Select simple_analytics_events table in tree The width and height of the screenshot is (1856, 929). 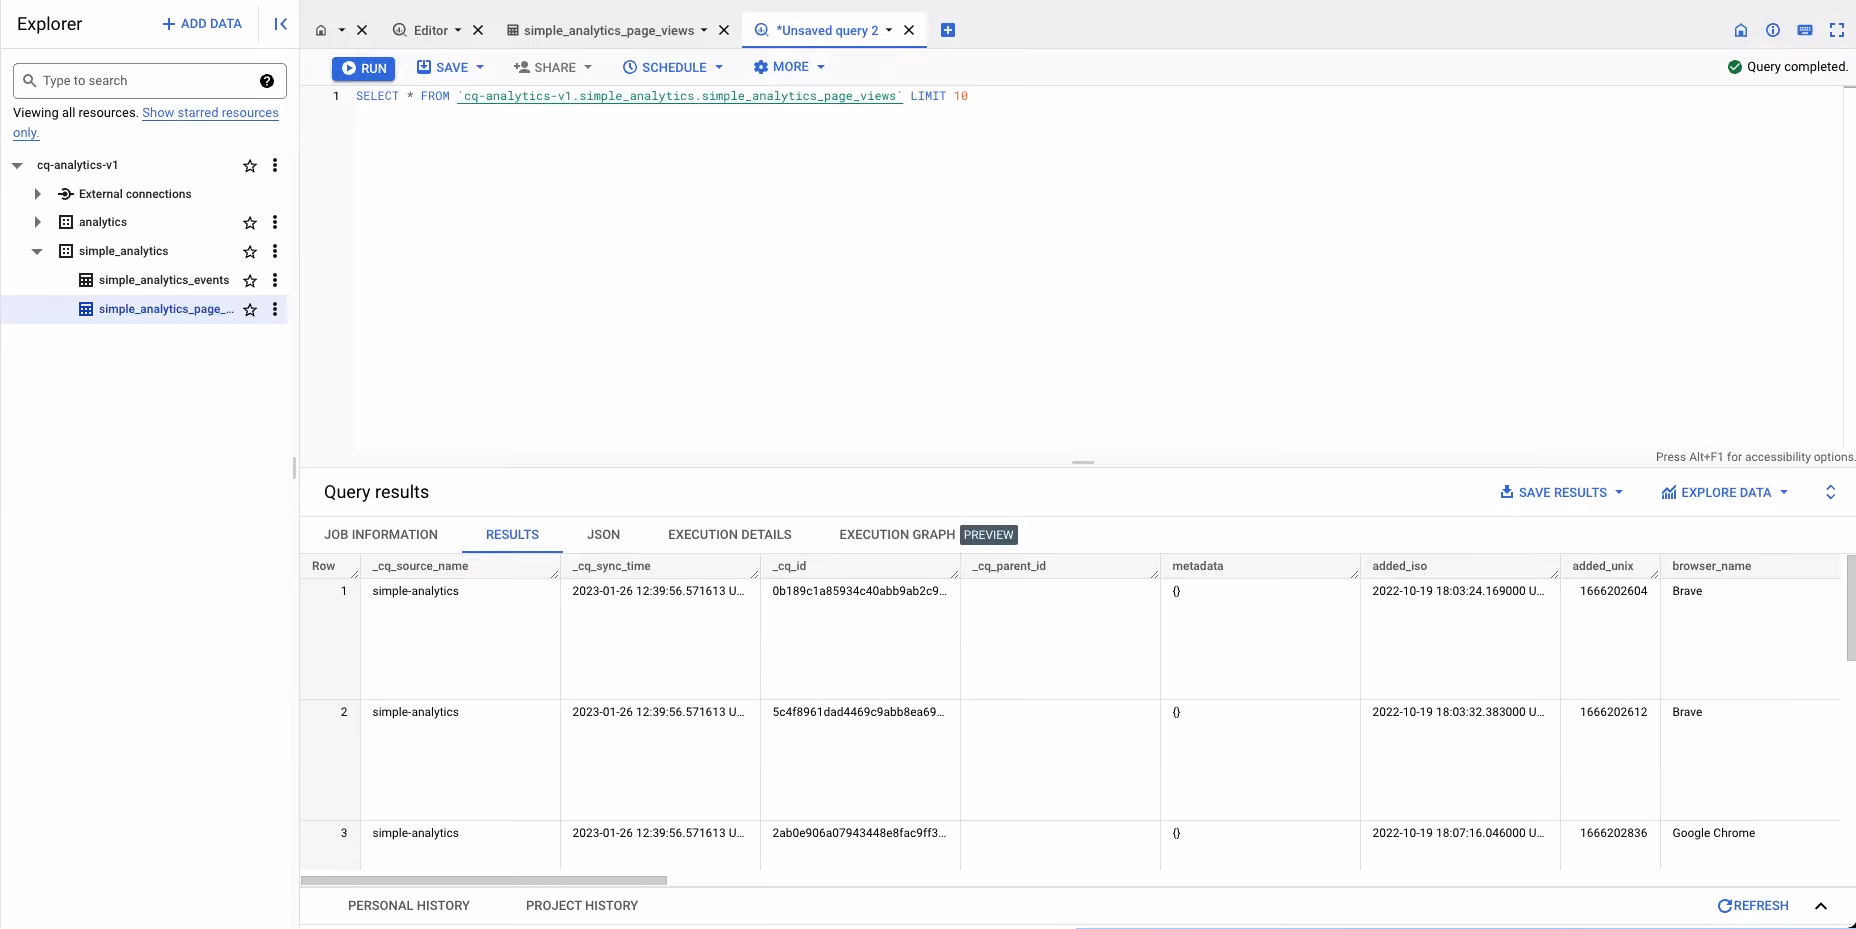(x=163, y=280)
